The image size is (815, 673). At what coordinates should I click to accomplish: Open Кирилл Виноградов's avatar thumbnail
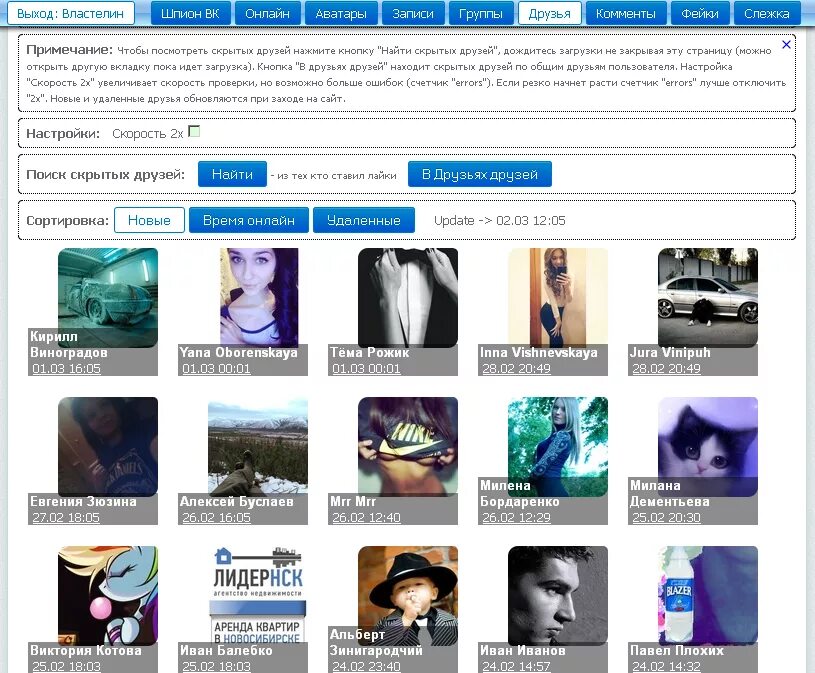pyautogui.click(x=108, y=297)
